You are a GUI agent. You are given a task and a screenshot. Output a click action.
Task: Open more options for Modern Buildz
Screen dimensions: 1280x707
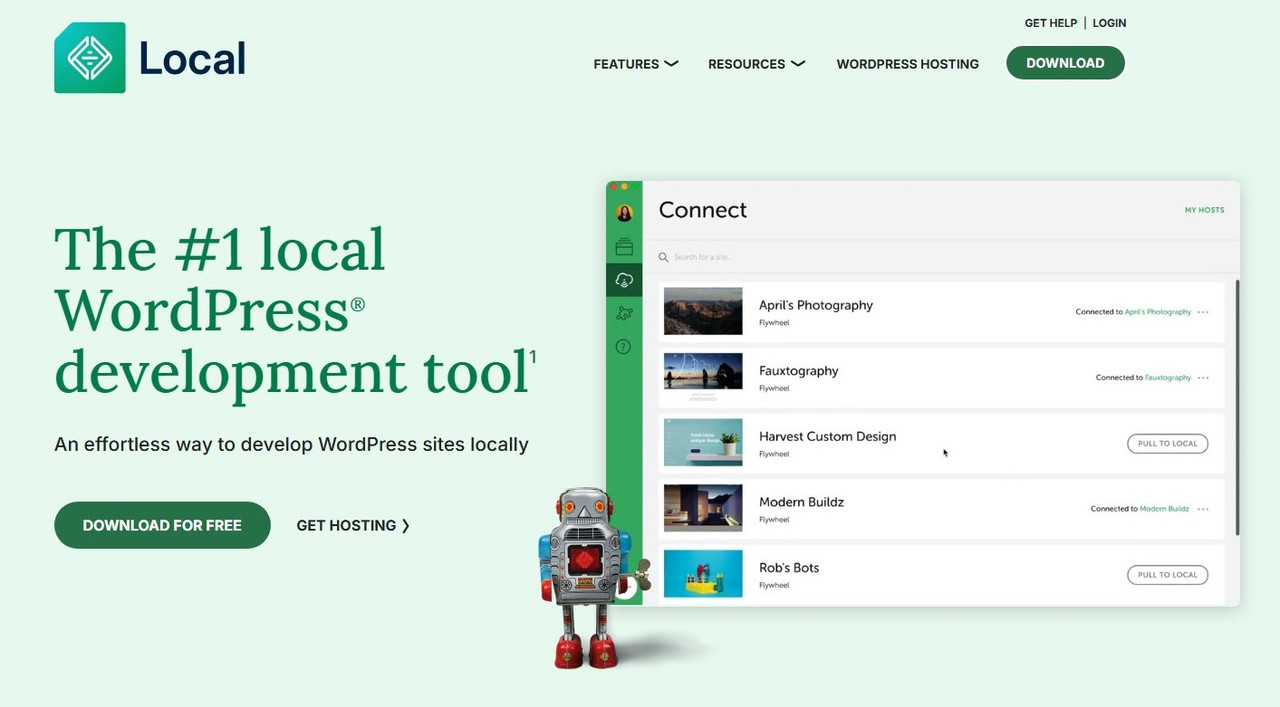1203,509
